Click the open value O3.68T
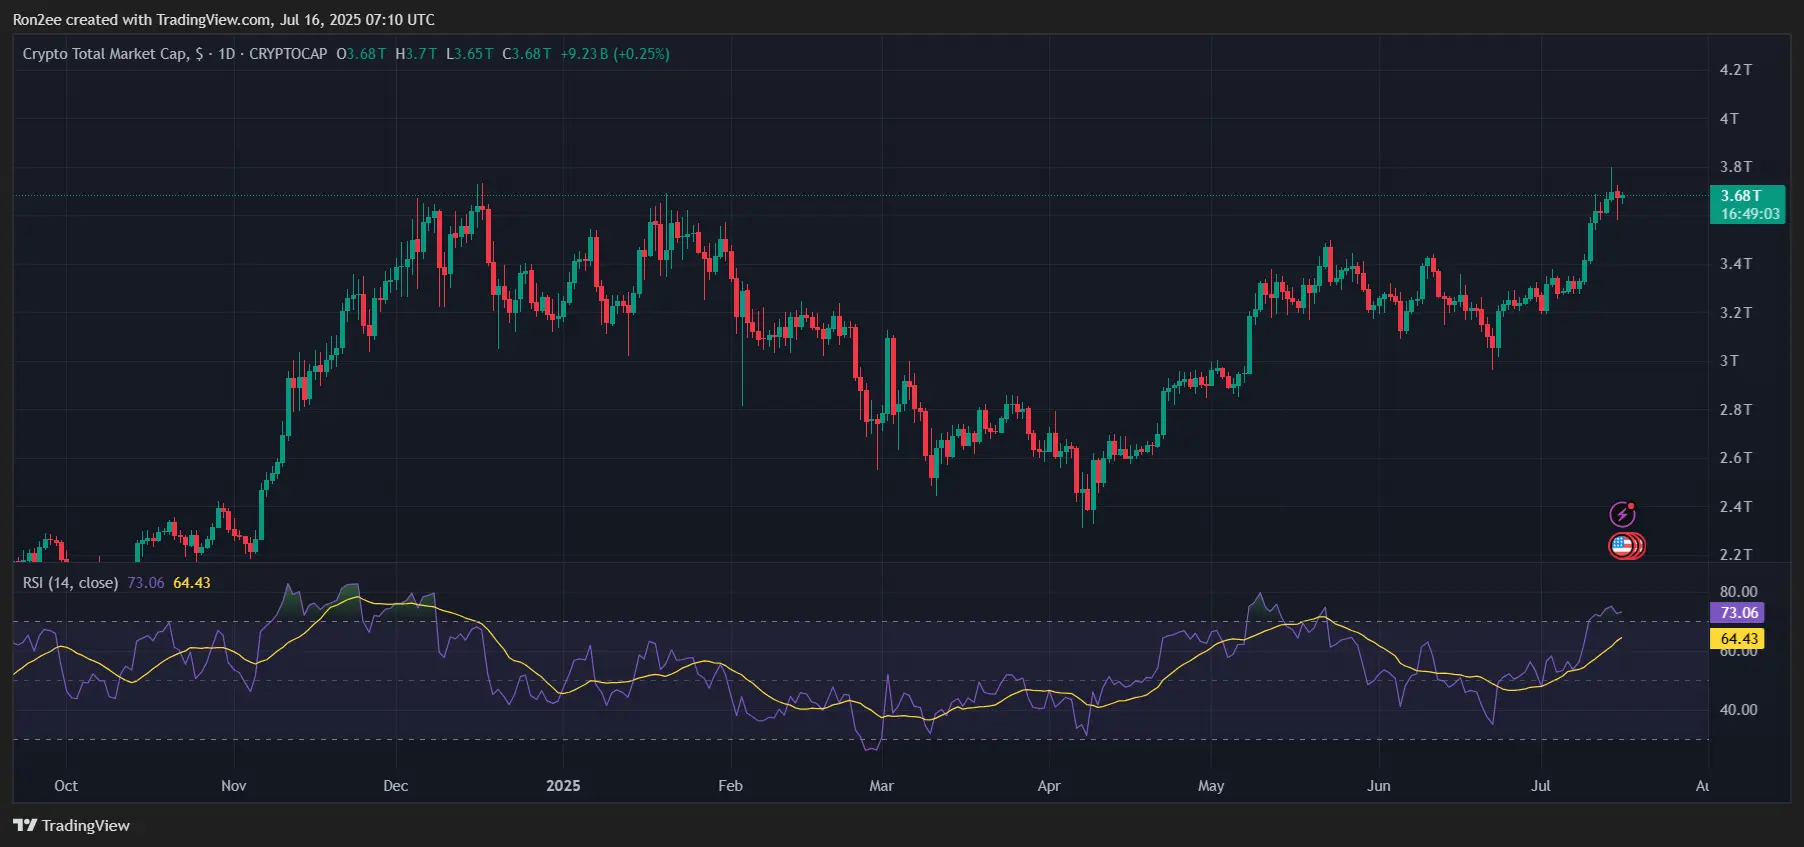 [361, 54]
